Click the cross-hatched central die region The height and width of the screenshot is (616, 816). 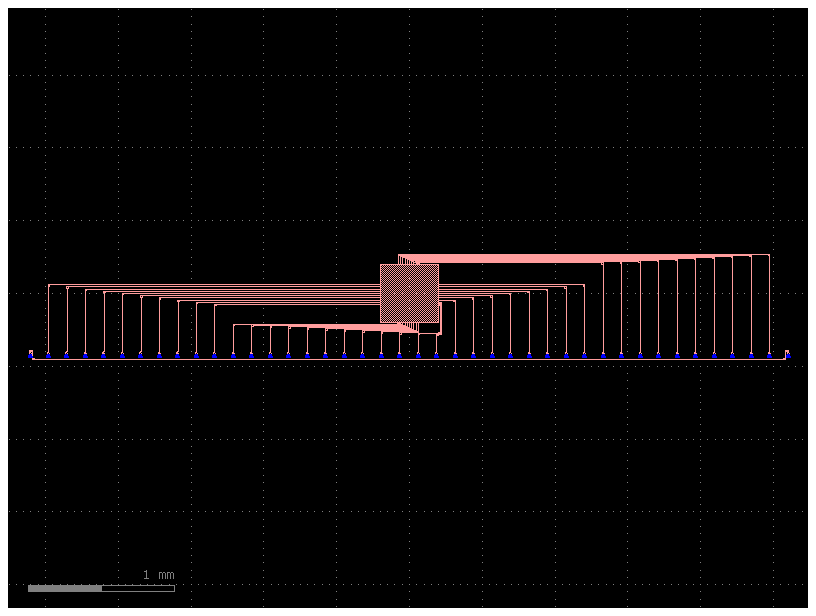pyautogui.click(x=410, y=295)
